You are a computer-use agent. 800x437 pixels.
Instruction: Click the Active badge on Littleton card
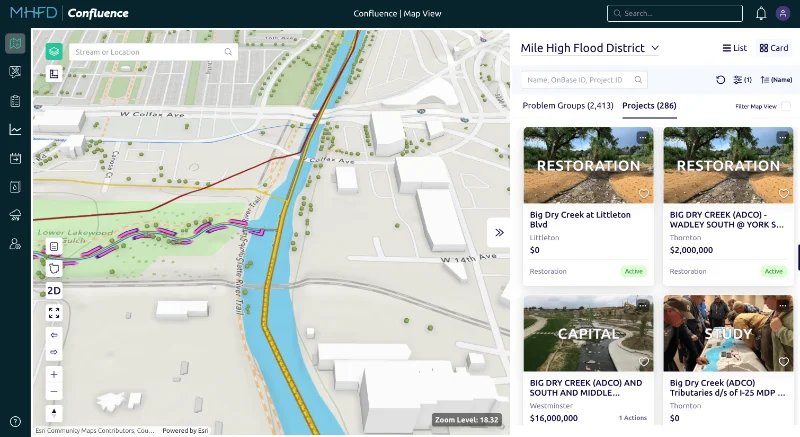634,271
